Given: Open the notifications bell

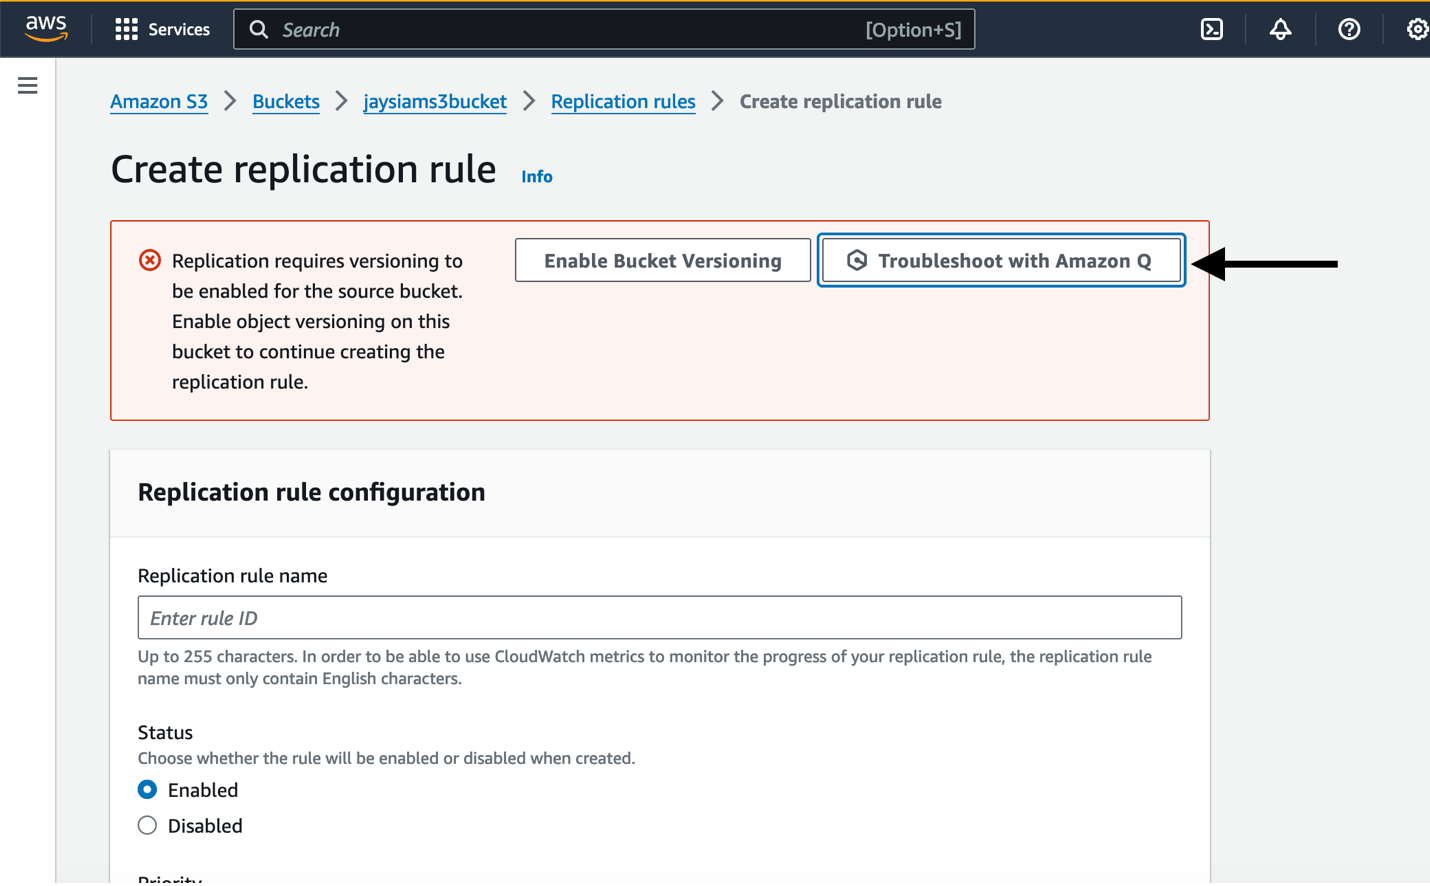Looking at the screenshot, I should pos(1280,29).
